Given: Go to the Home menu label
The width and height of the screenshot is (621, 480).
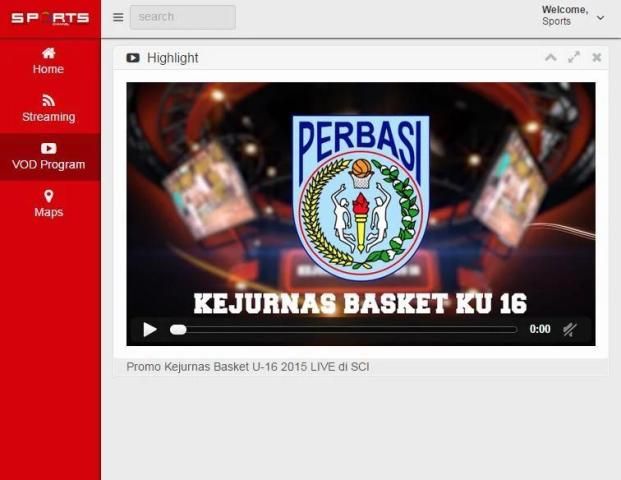Looking at the screenshot, I should [x=48, y=70].
